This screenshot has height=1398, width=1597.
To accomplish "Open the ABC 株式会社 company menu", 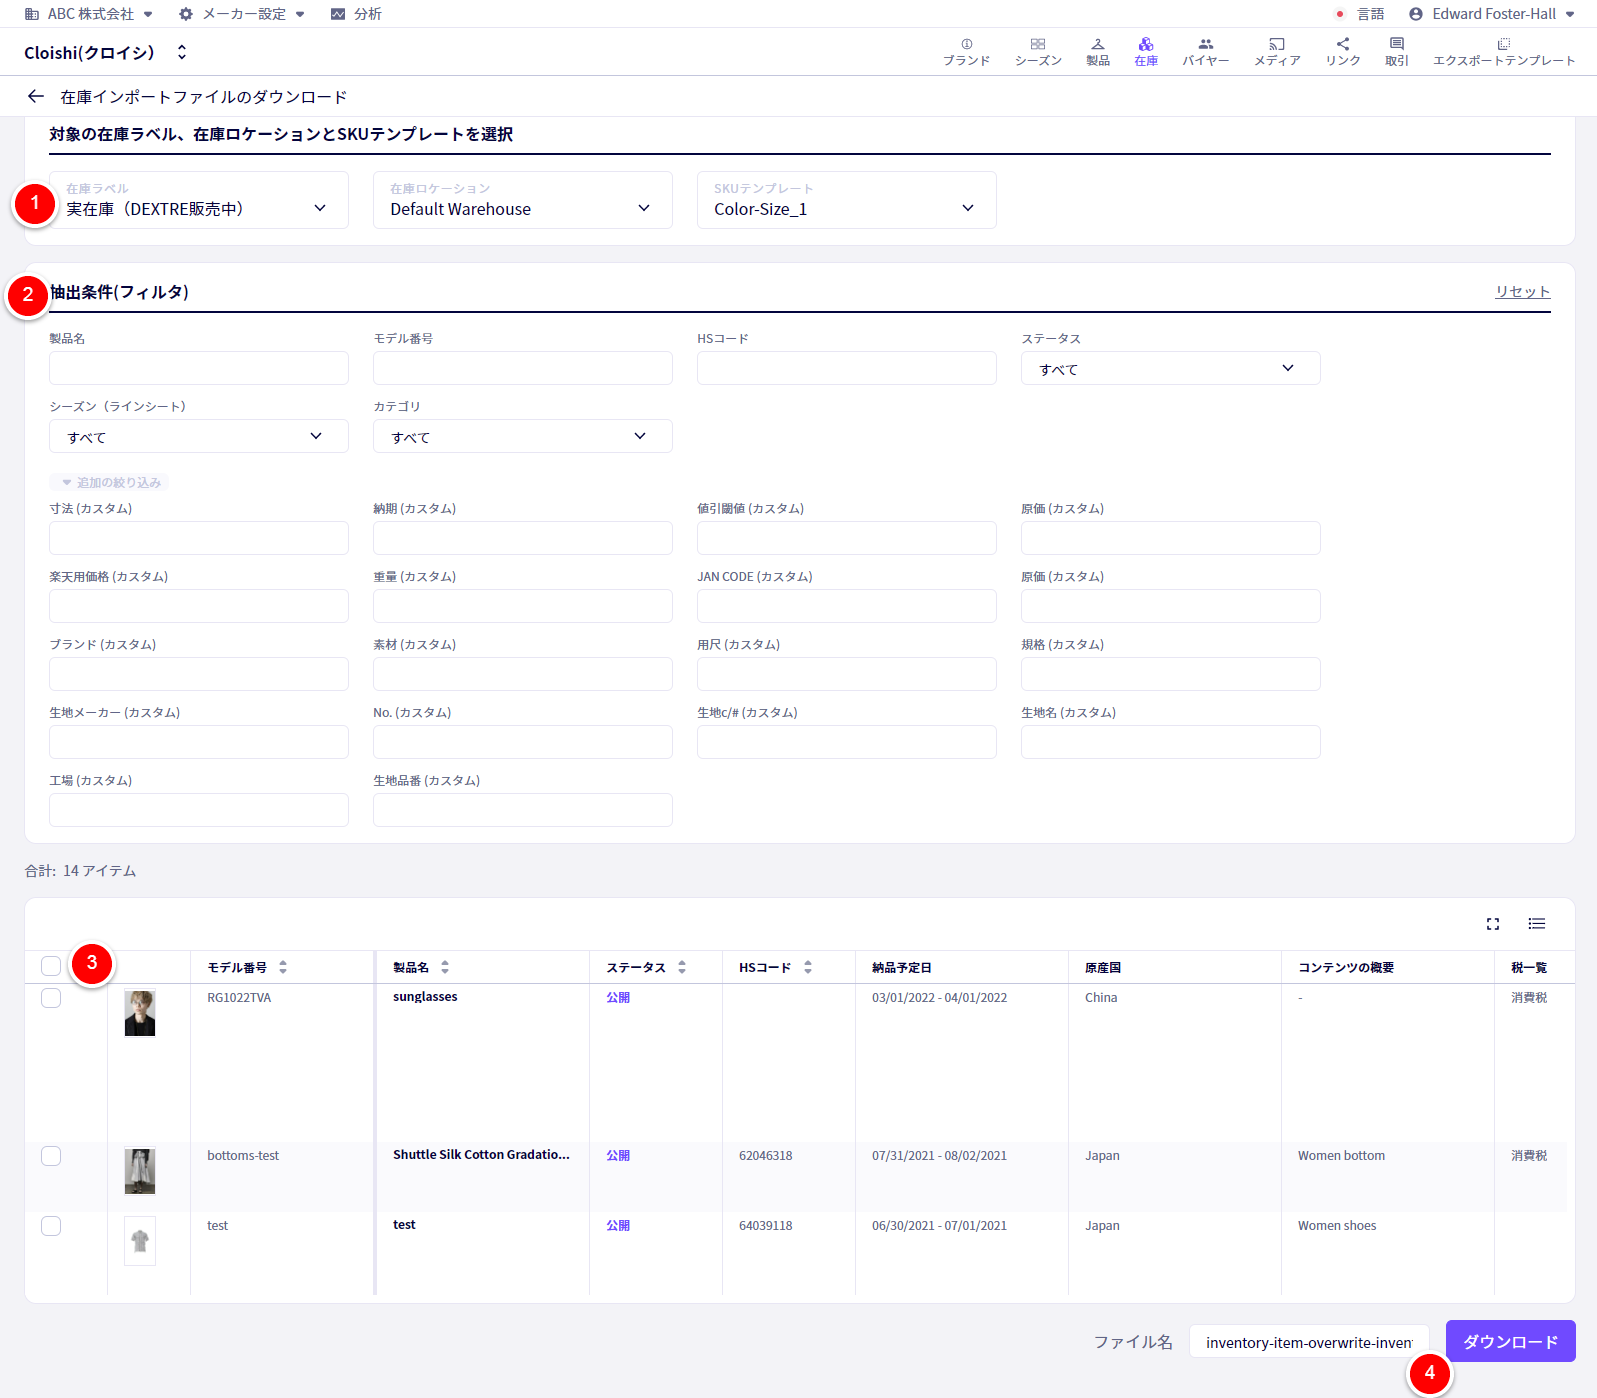I will [89, 14].
